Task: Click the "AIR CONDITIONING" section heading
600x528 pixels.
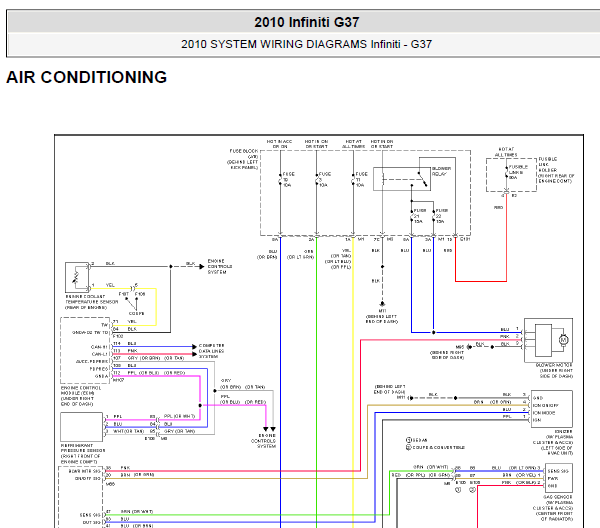Action: 86,77
